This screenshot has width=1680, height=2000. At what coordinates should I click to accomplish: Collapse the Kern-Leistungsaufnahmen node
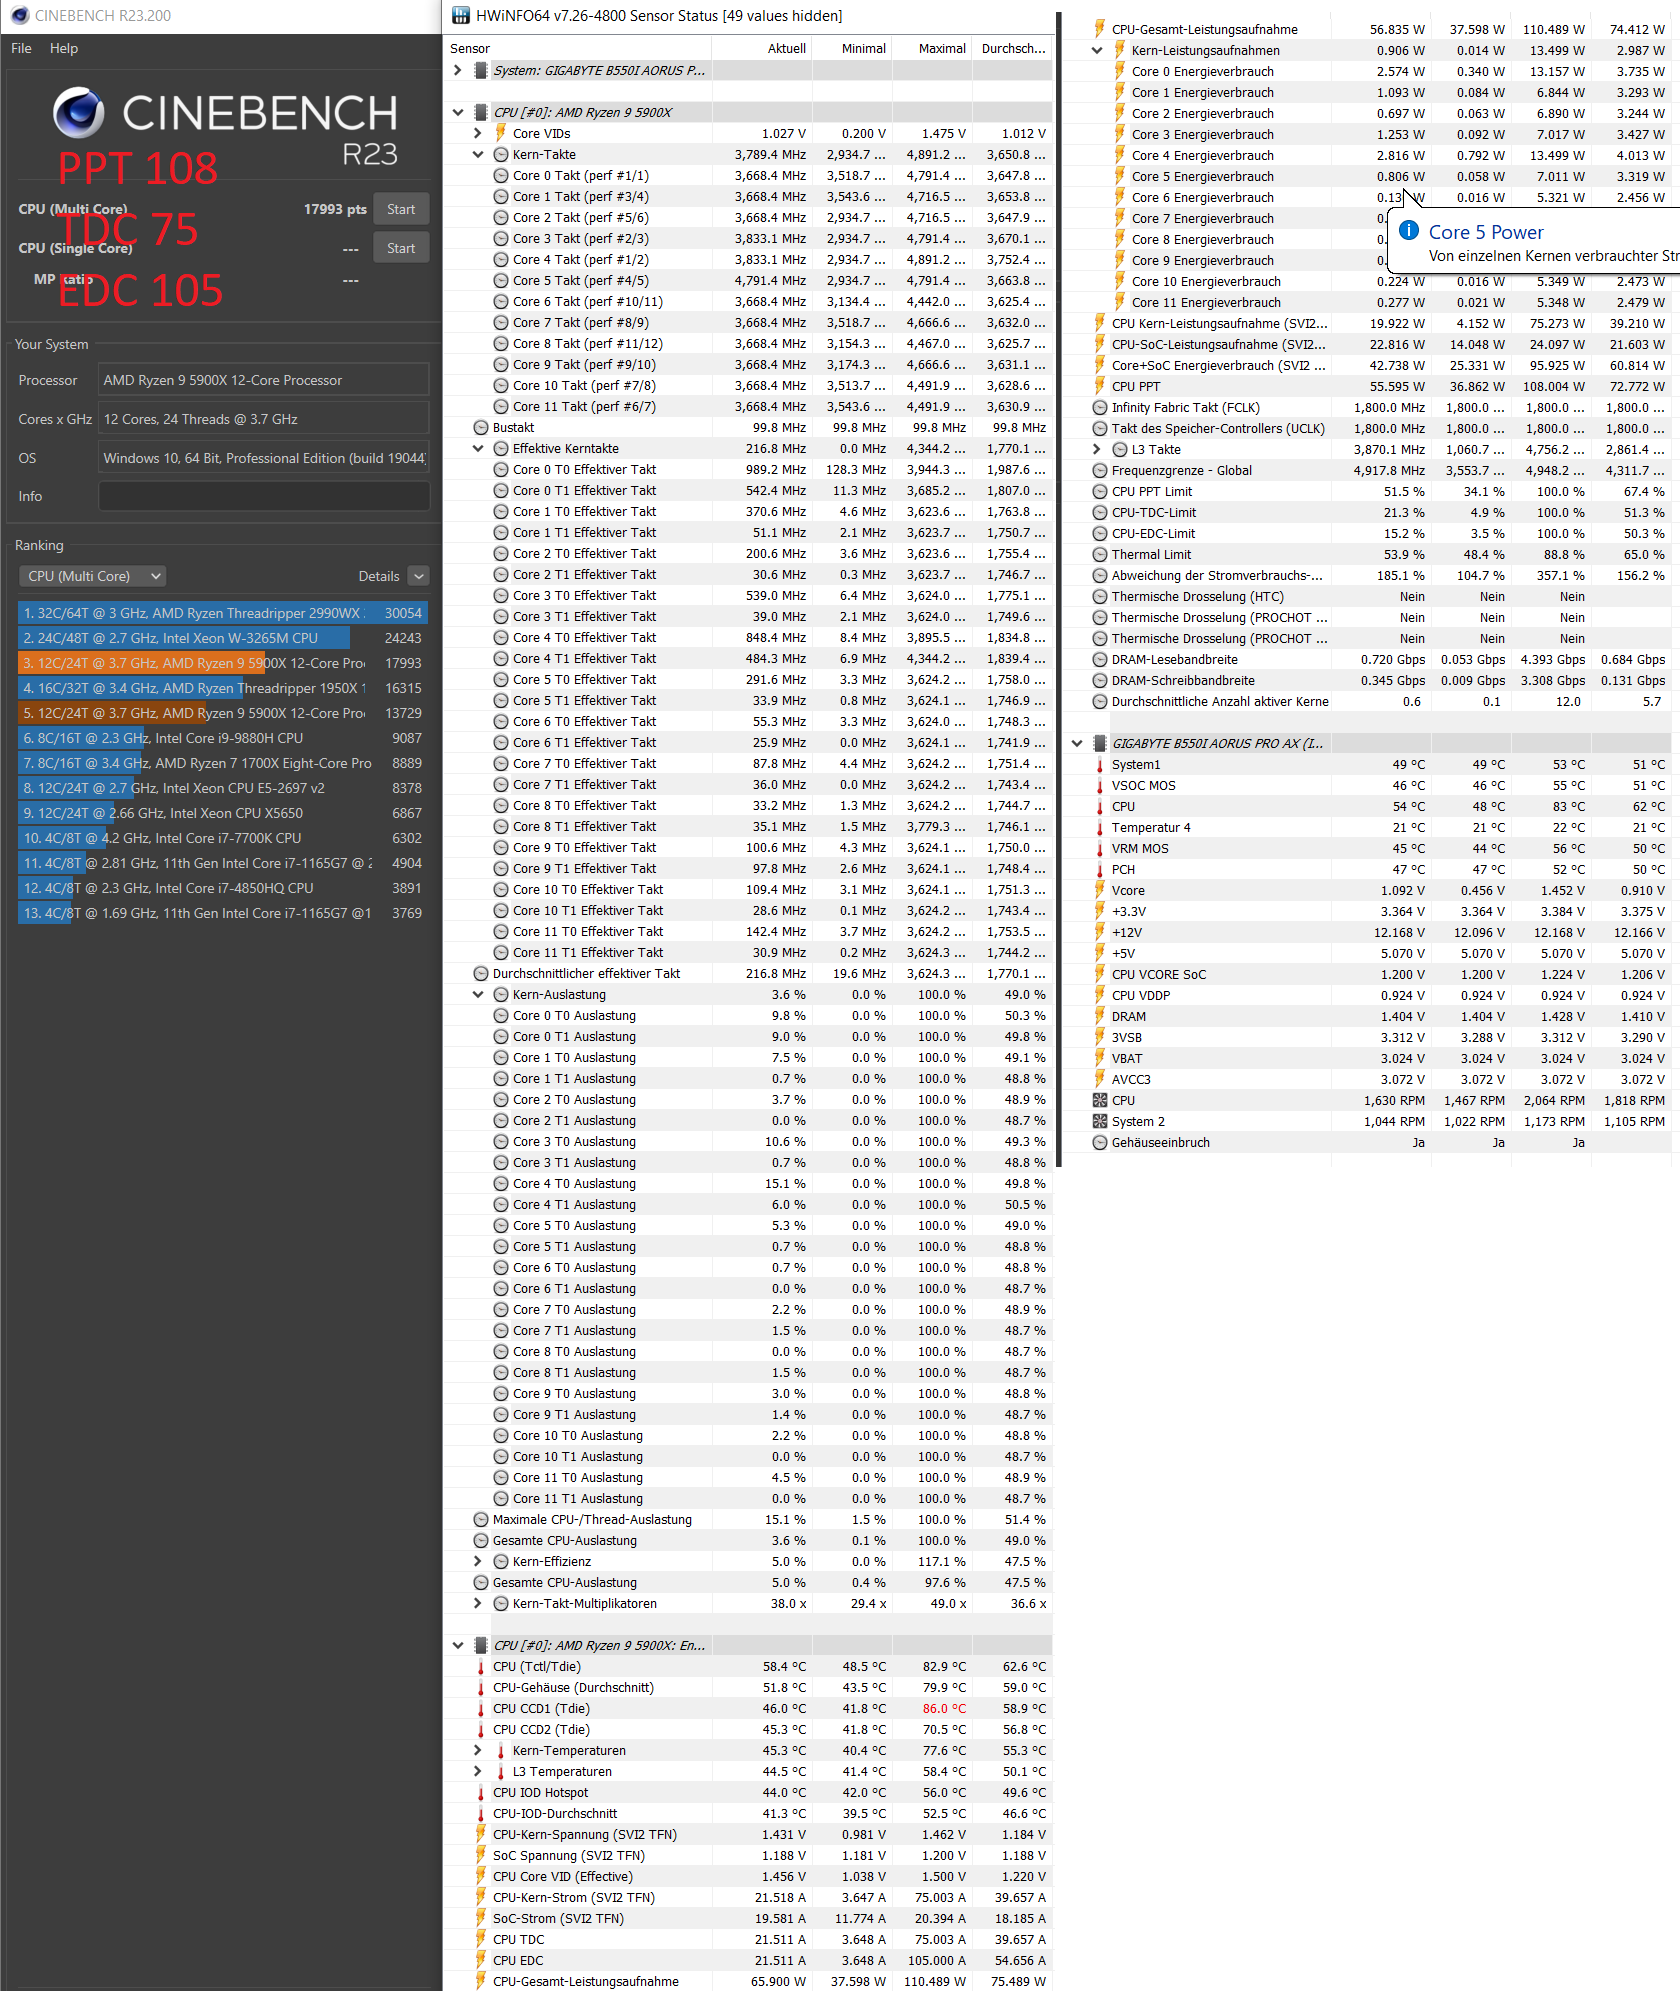[x=1097, y=50]
